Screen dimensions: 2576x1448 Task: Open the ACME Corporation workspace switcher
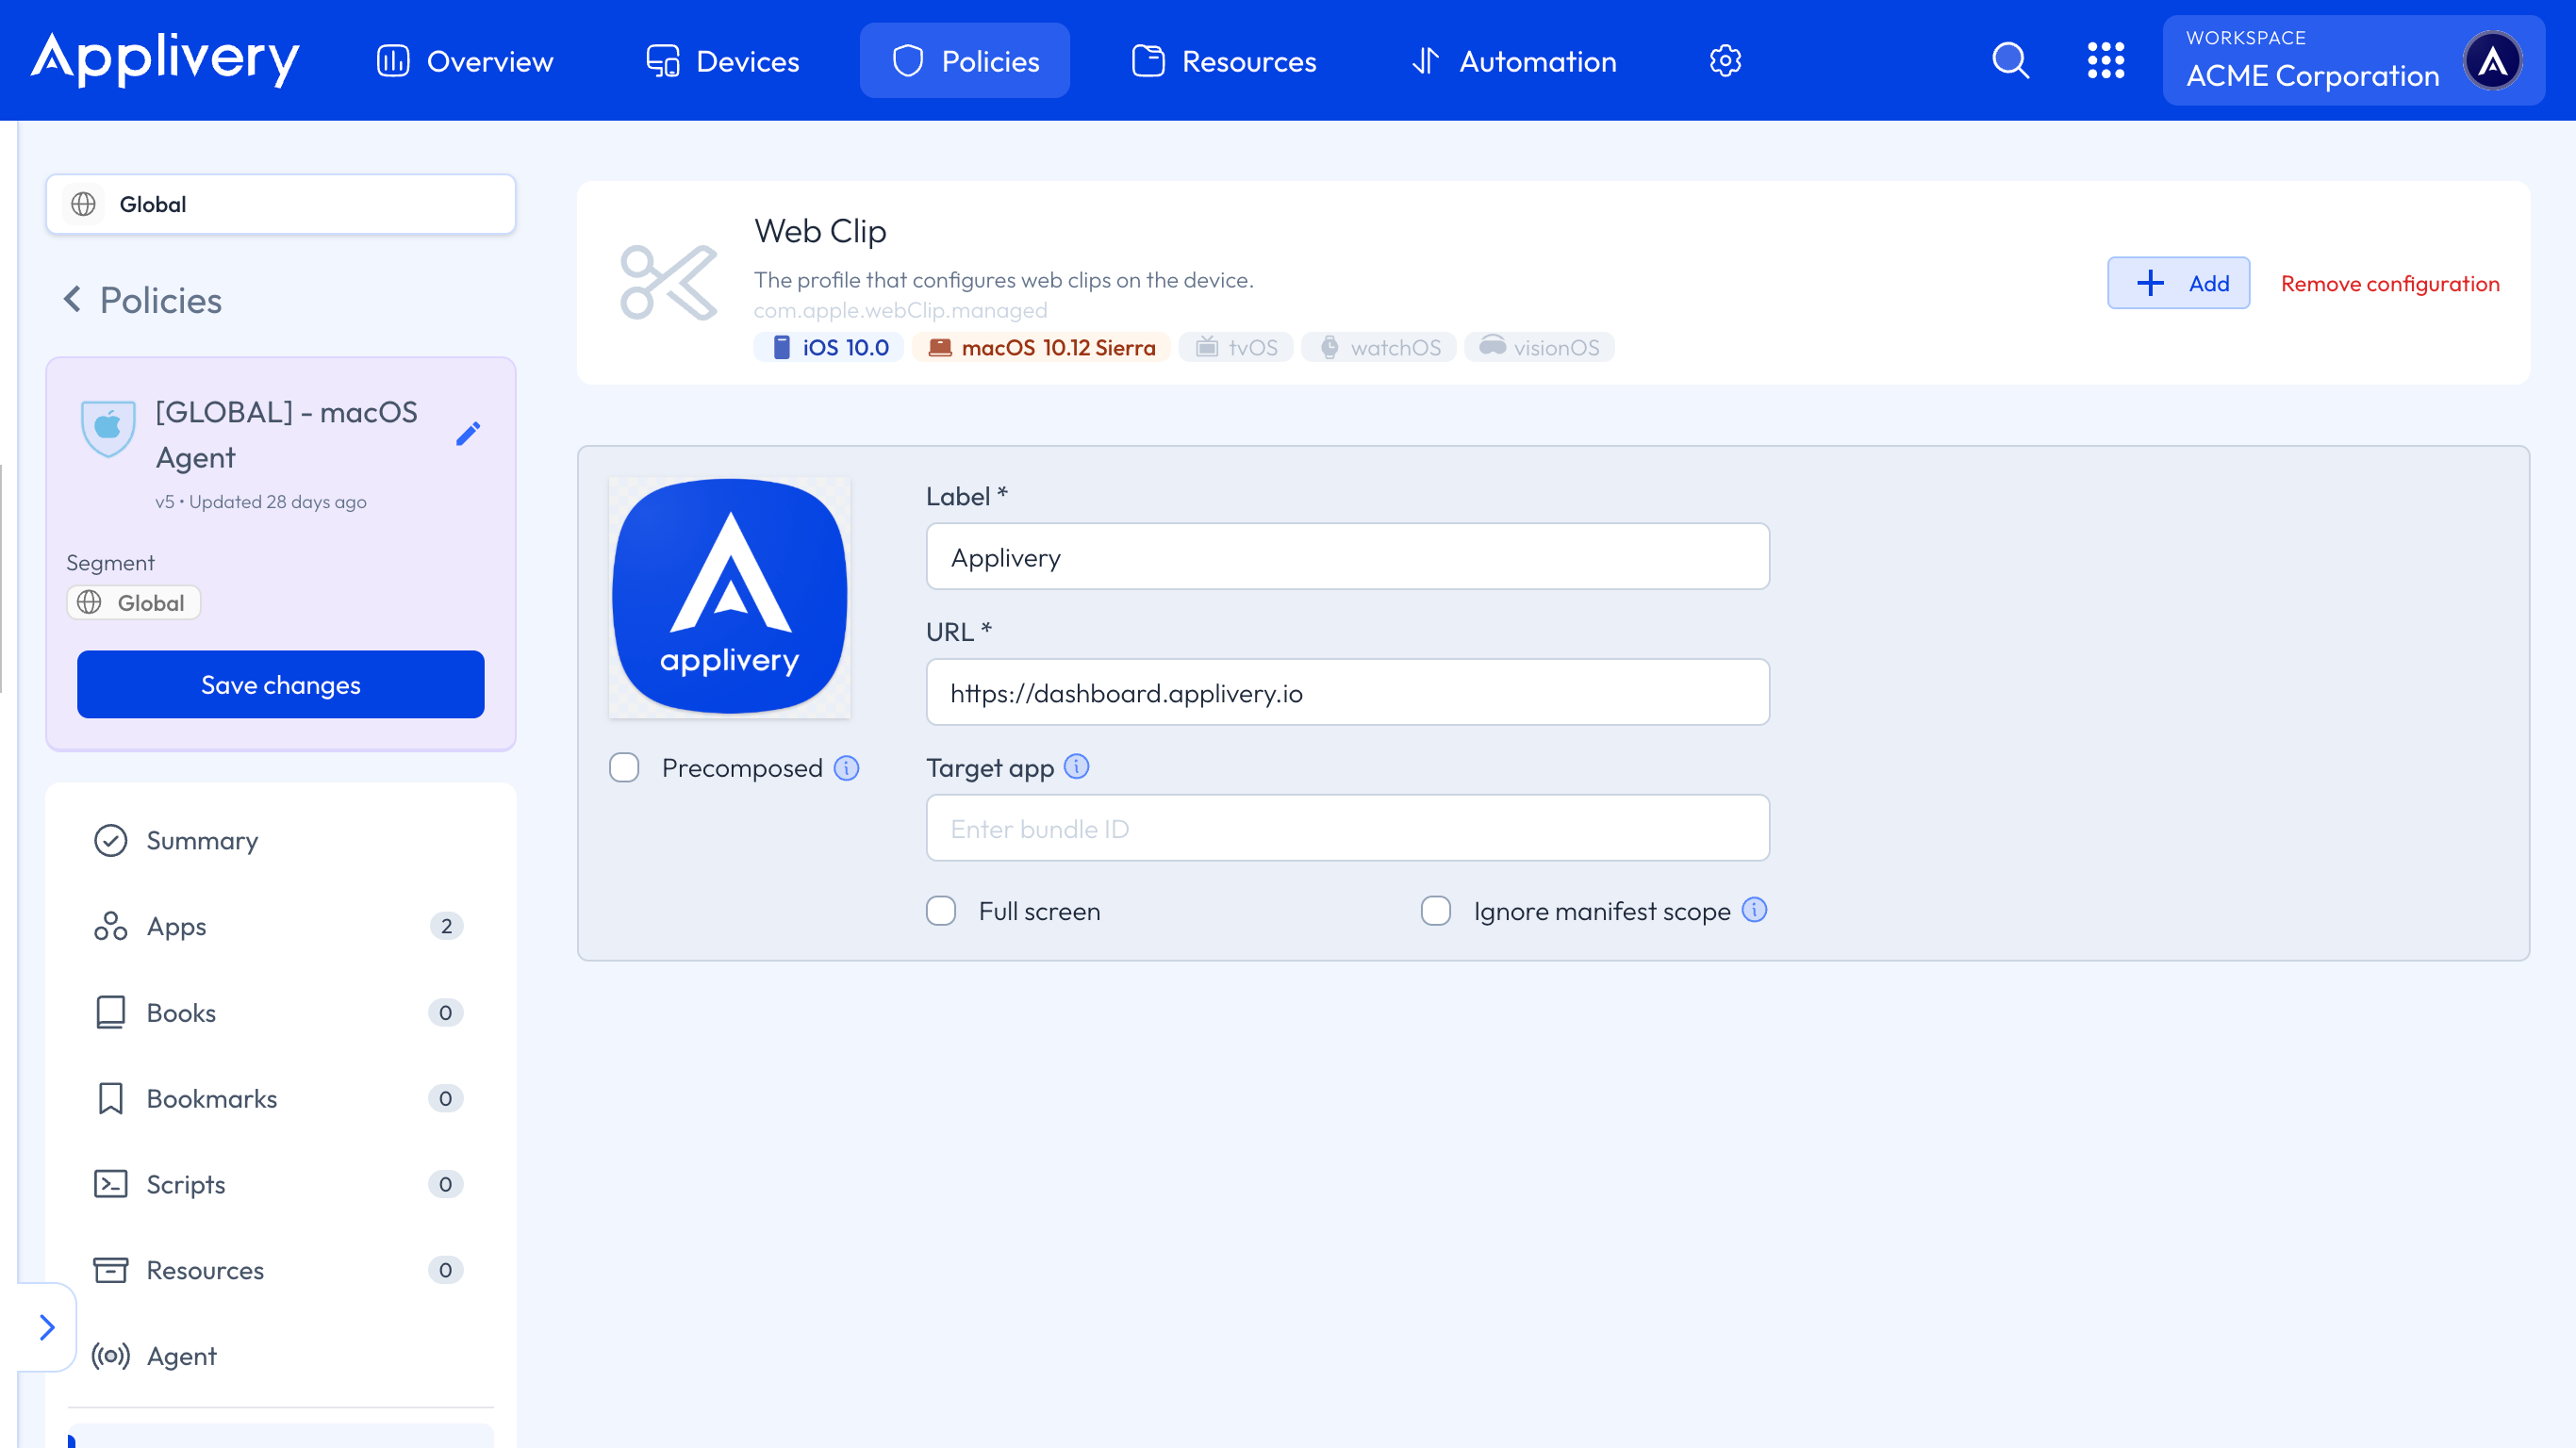[x=2353, y=60]
